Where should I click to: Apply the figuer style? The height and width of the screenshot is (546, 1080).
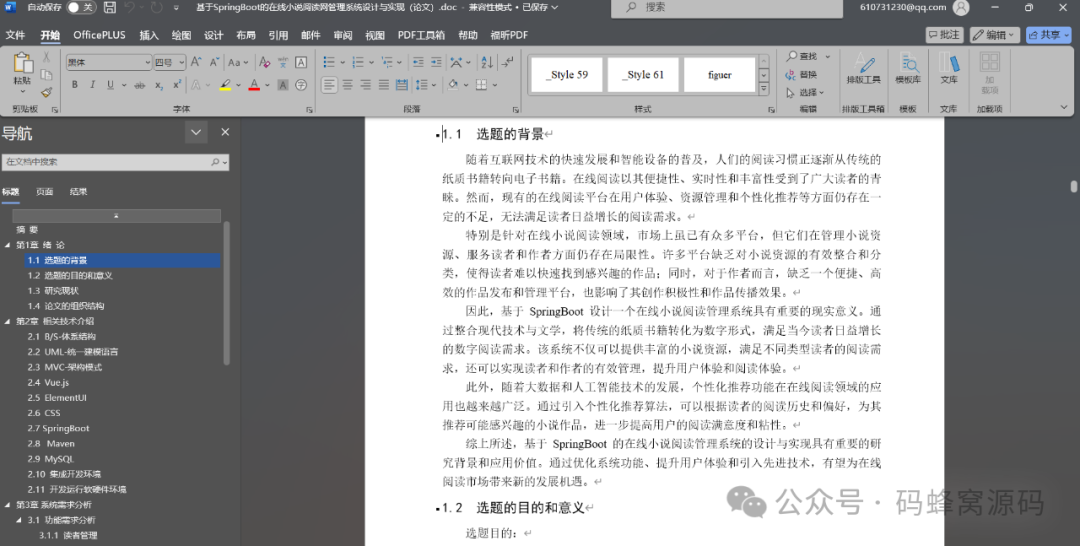pyautogui.click(x=720, y=74)
